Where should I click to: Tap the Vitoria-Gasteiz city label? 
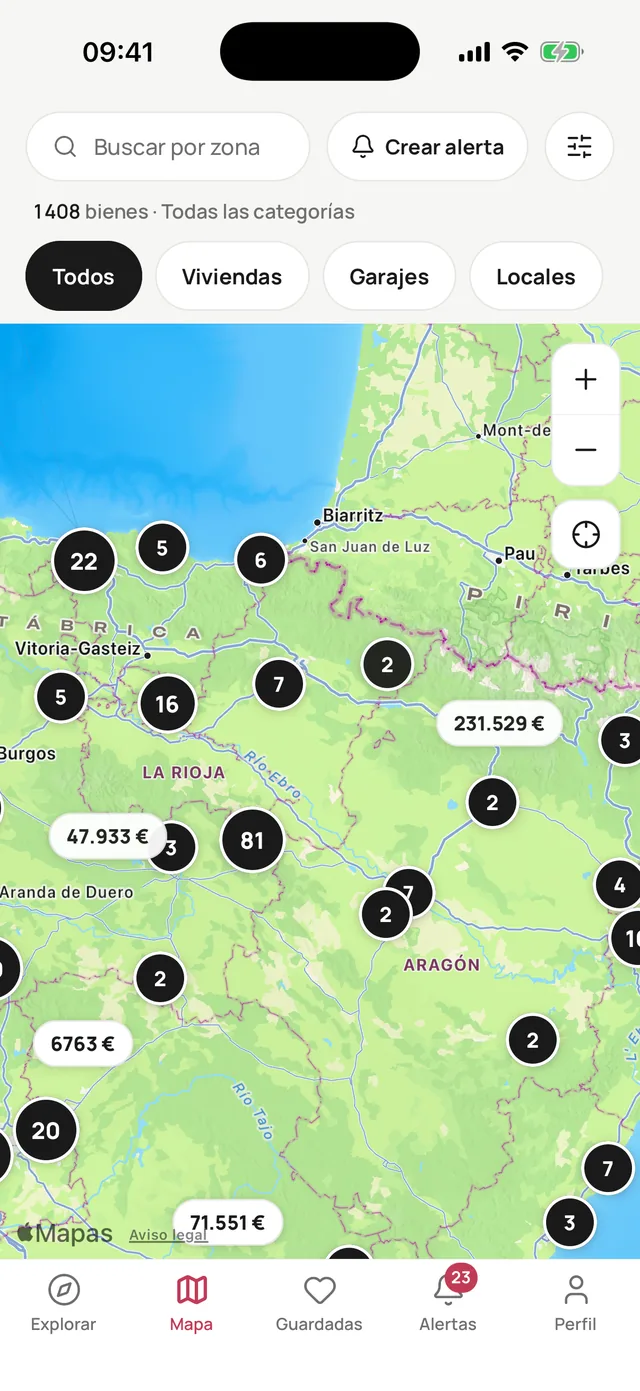point(78,648)
